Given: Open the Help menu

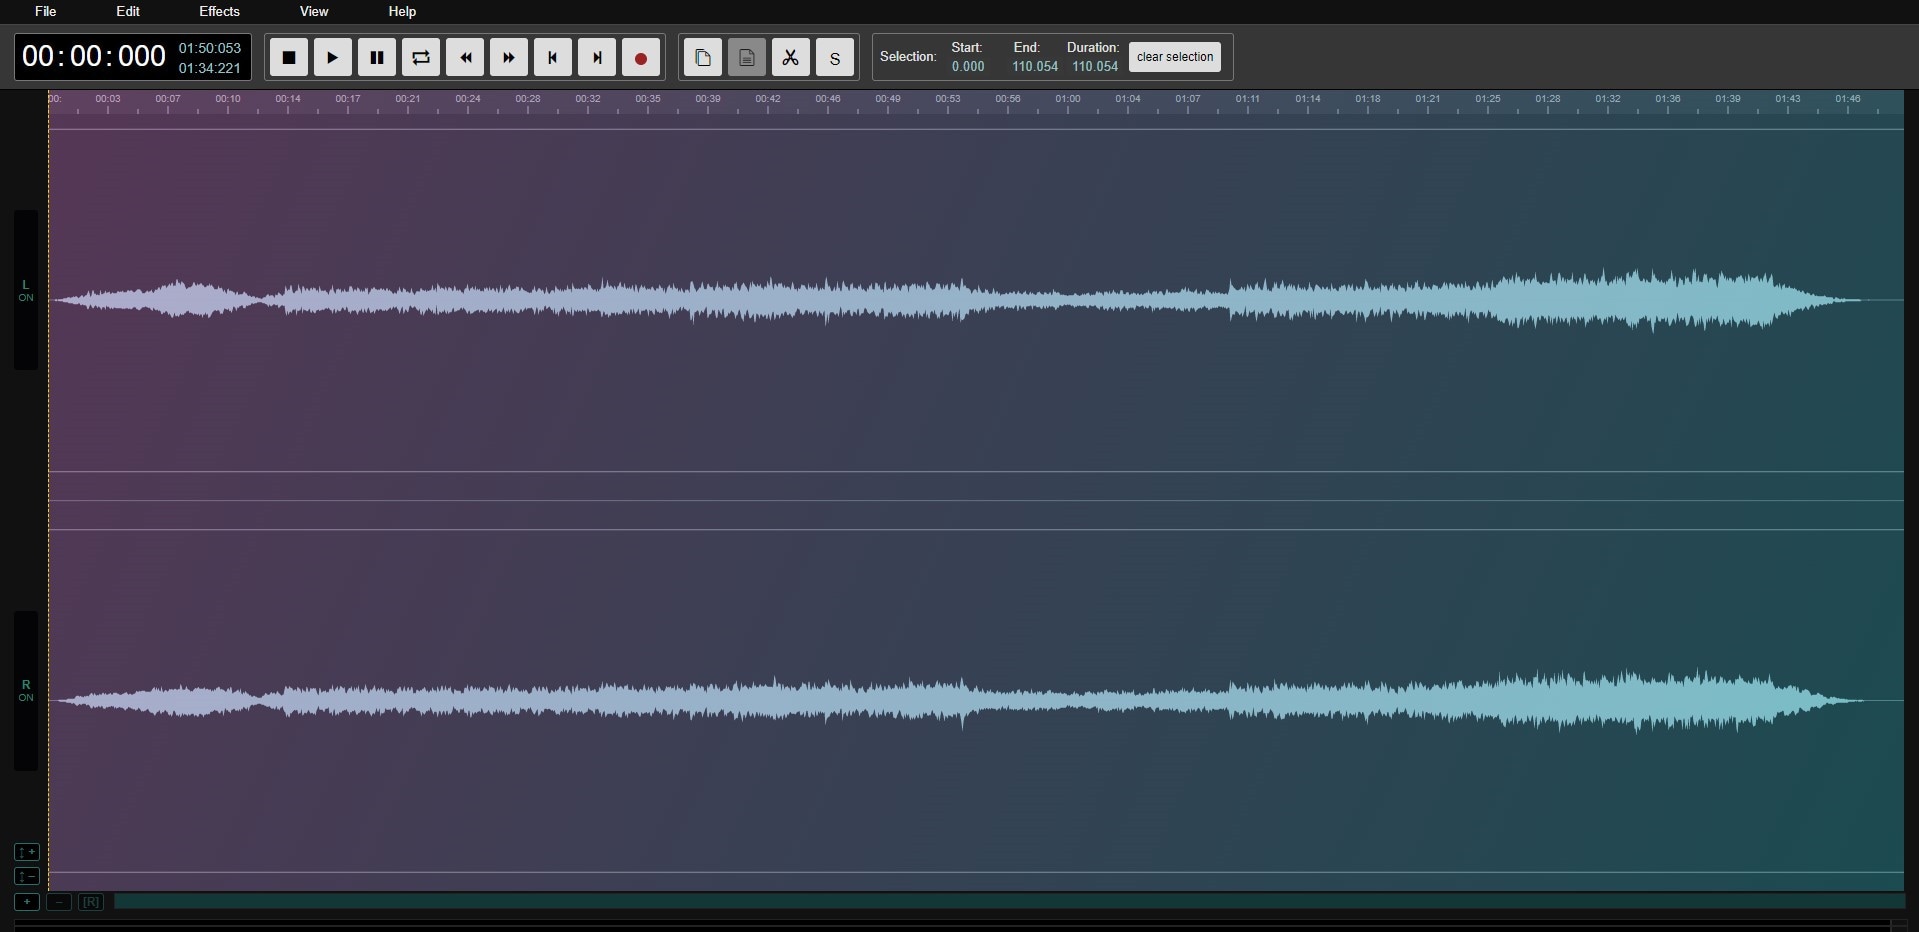Looking at the screenshot, I should [x=402, y=11].
